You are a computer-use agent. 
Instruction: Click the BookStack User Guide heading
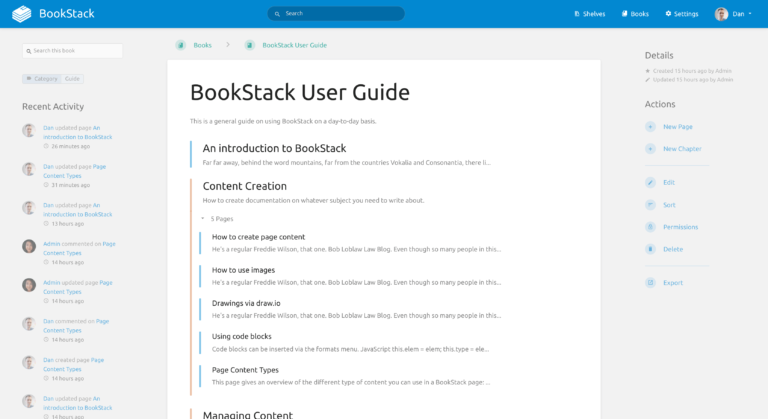click(300, 92)
